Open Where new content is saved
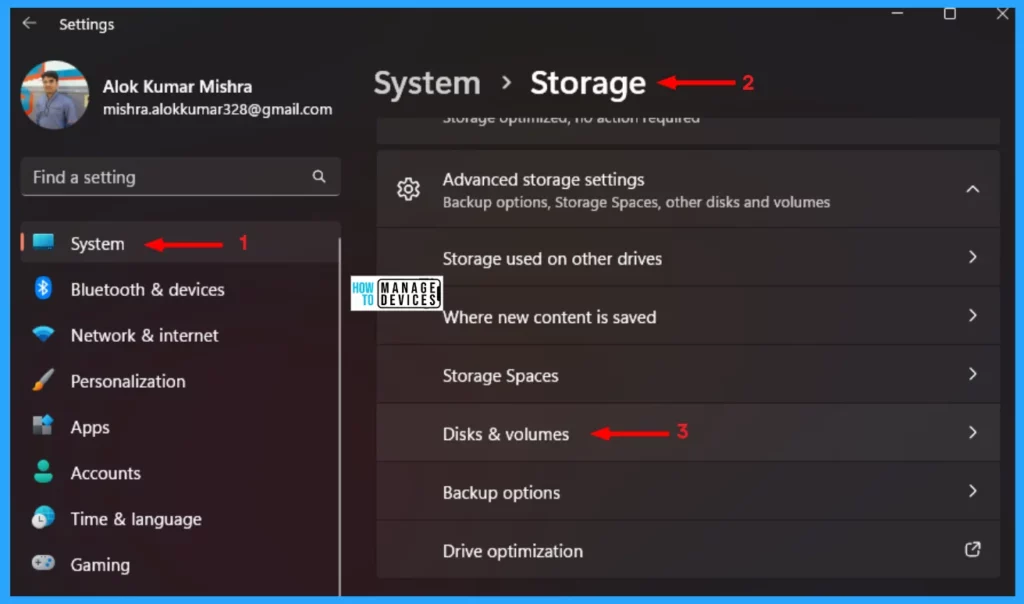The height and width of the screenshot is (604, 1024). click(x=688, y=317)
